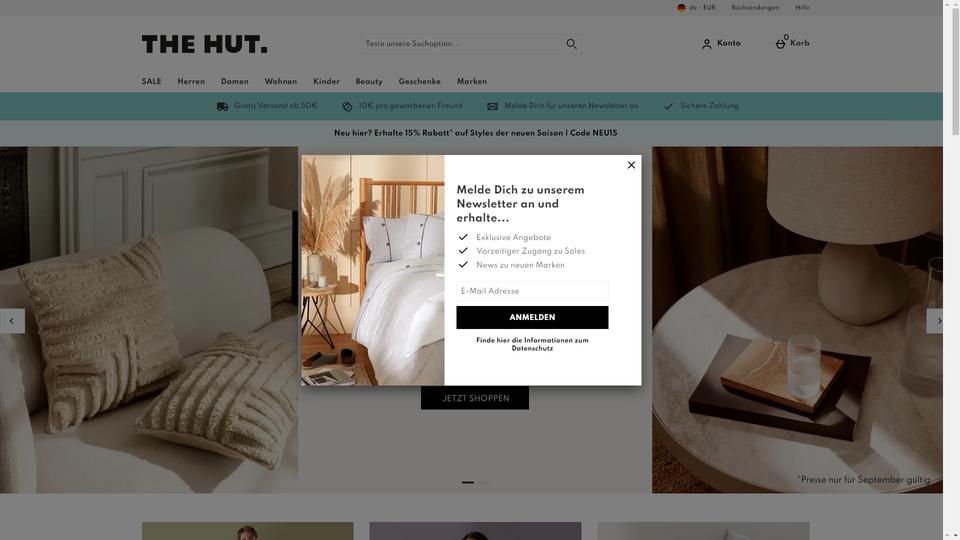Open the Konto account icon
The height and width of the screenshot is (540, 960).
point(707,43)
